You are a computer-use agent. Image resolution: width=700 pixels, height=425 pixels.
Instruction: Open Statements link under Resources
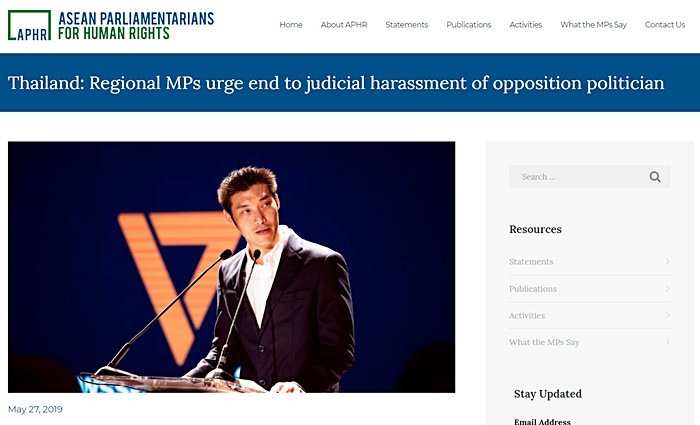point(531,262)
